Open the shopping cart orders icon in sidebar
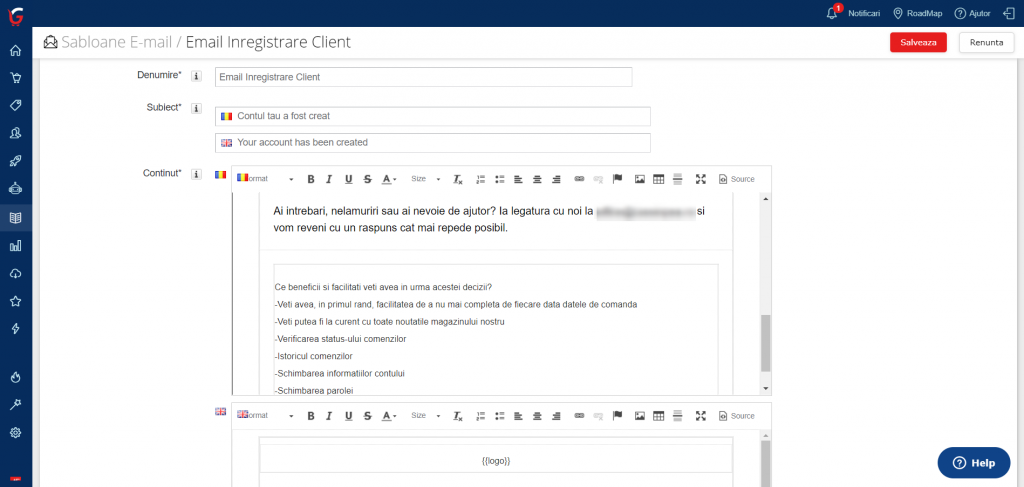This screenshot has width=1024, height=487. (16, 78)
